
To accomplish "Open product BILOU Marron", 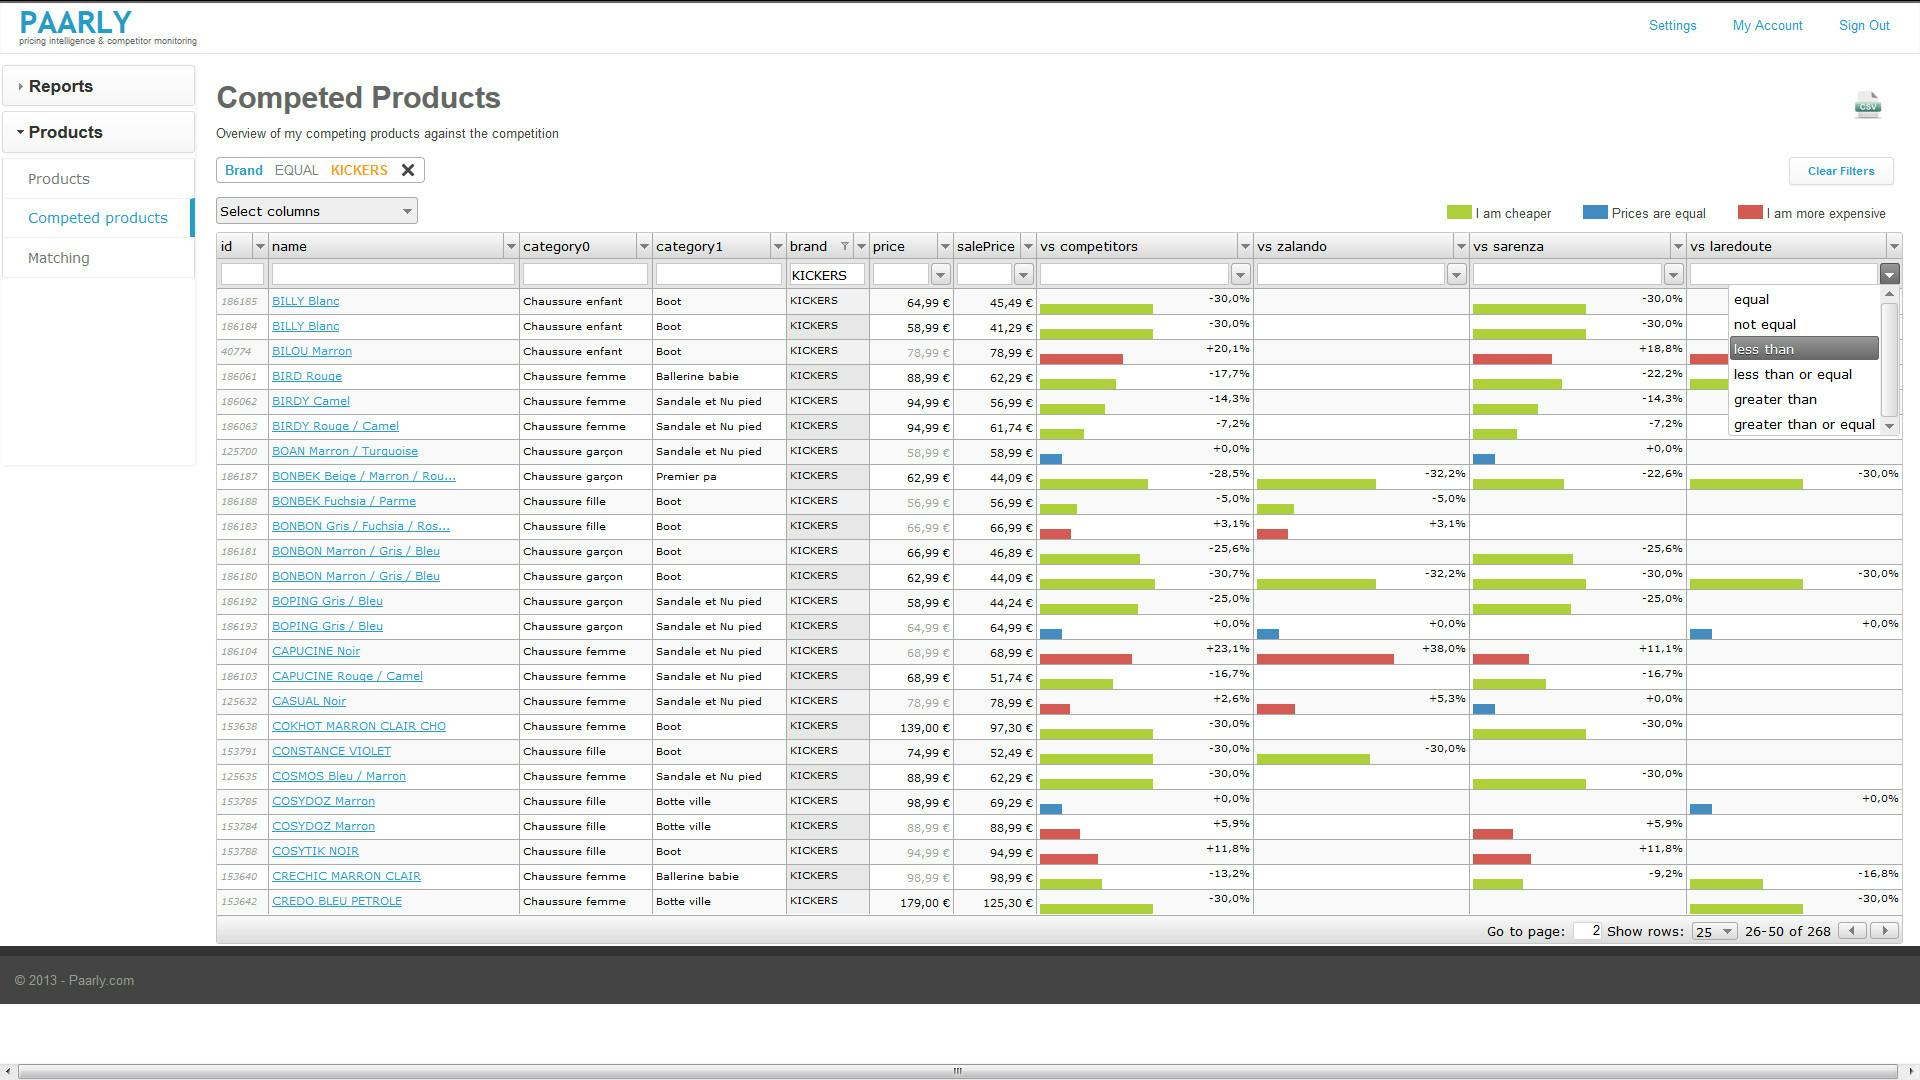I will point(312,351).
